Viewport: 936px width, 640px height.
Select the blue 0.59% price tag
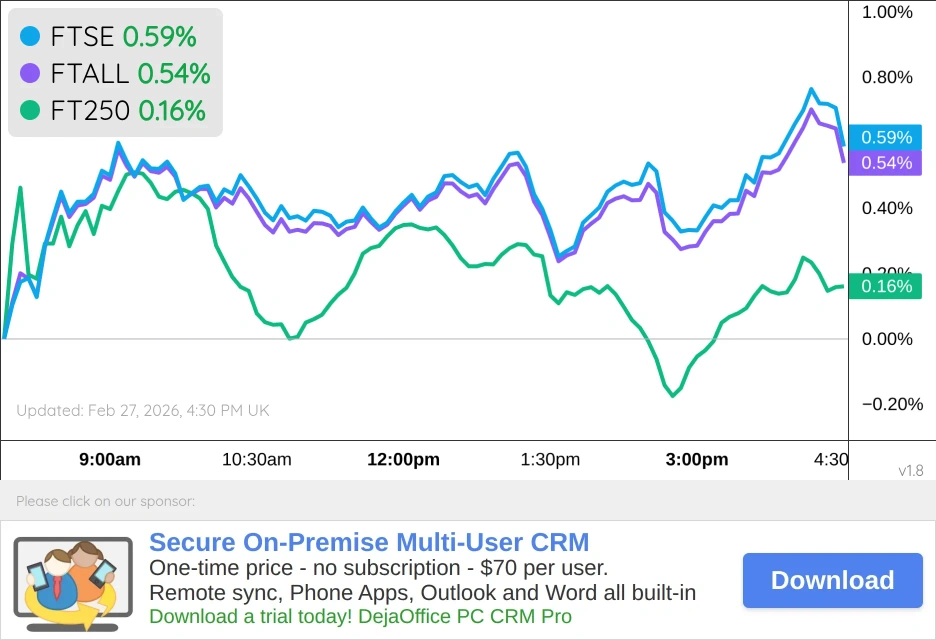(x=884, y=137)
